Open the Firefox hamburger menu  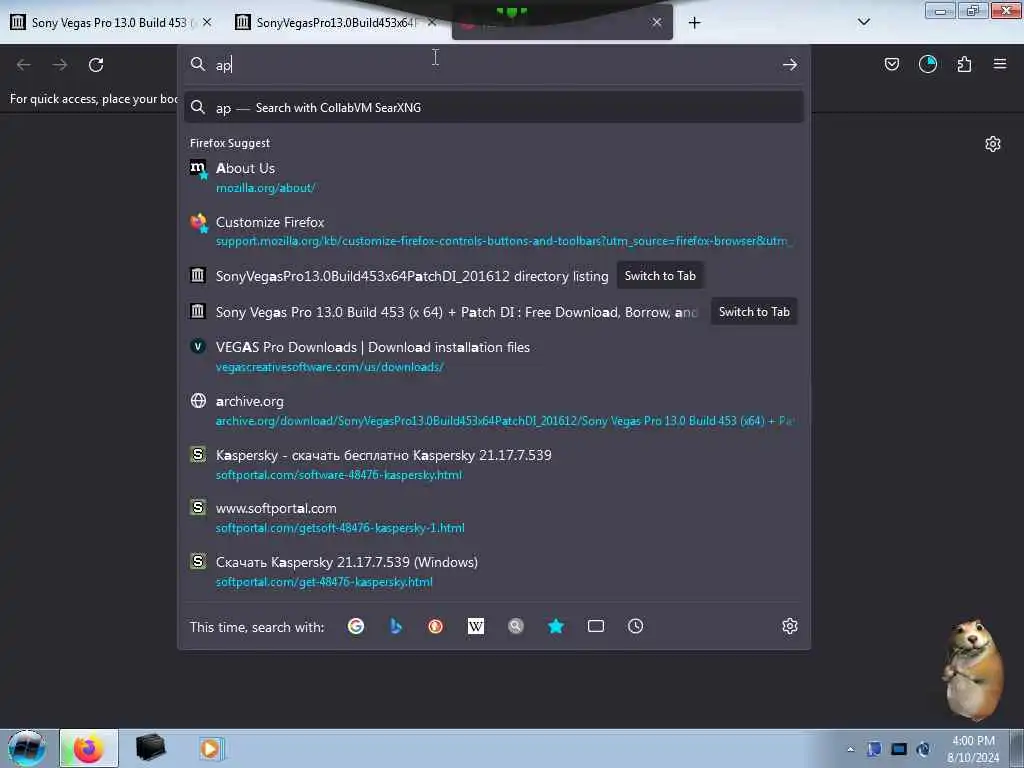[x=1000, y=64]
